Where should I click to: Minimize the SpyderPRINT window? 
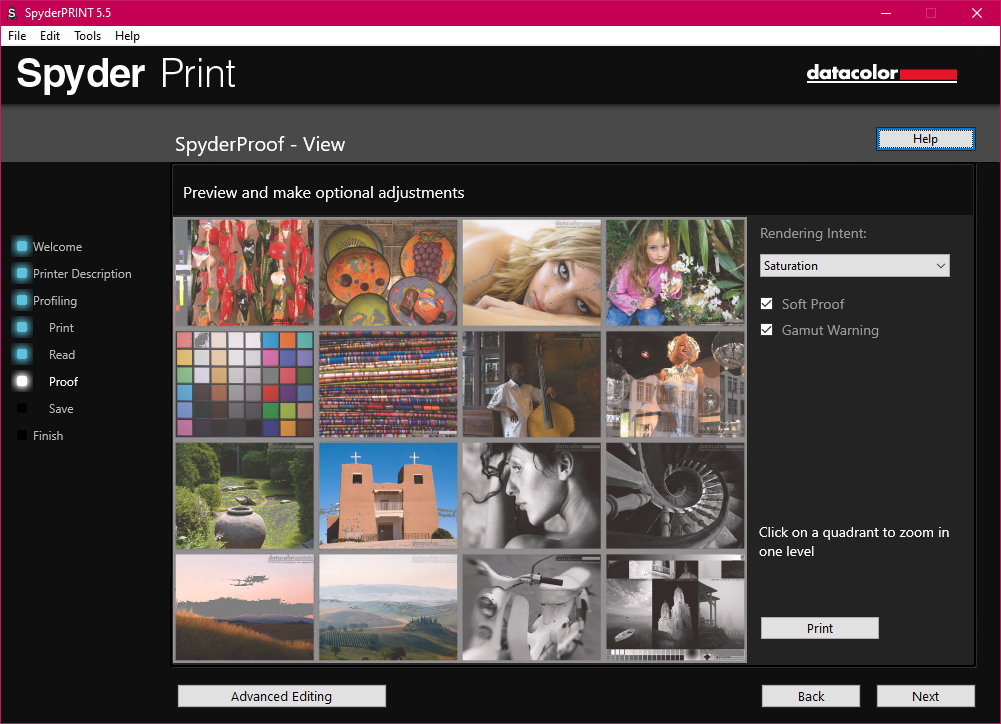[886, 13]
